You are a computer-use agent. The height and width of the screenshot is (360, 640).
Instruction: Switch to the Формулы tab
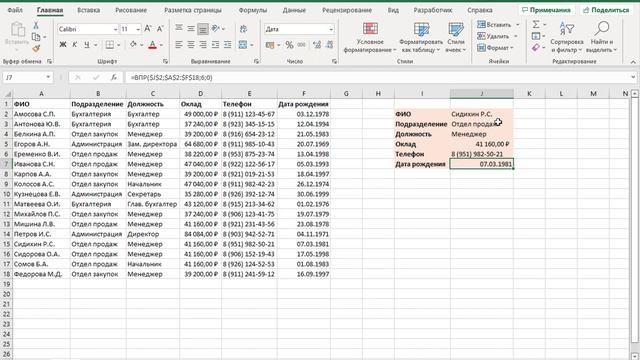coord(253,10)
